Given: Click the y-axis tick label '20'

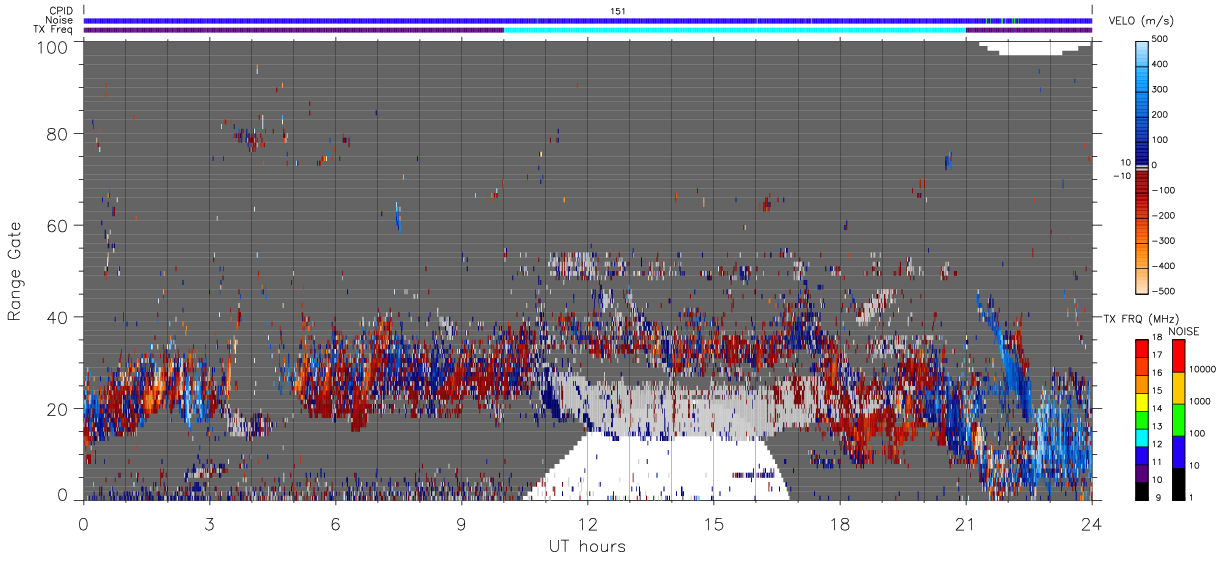Looking at the screenshot, I should tap(58, 408).
